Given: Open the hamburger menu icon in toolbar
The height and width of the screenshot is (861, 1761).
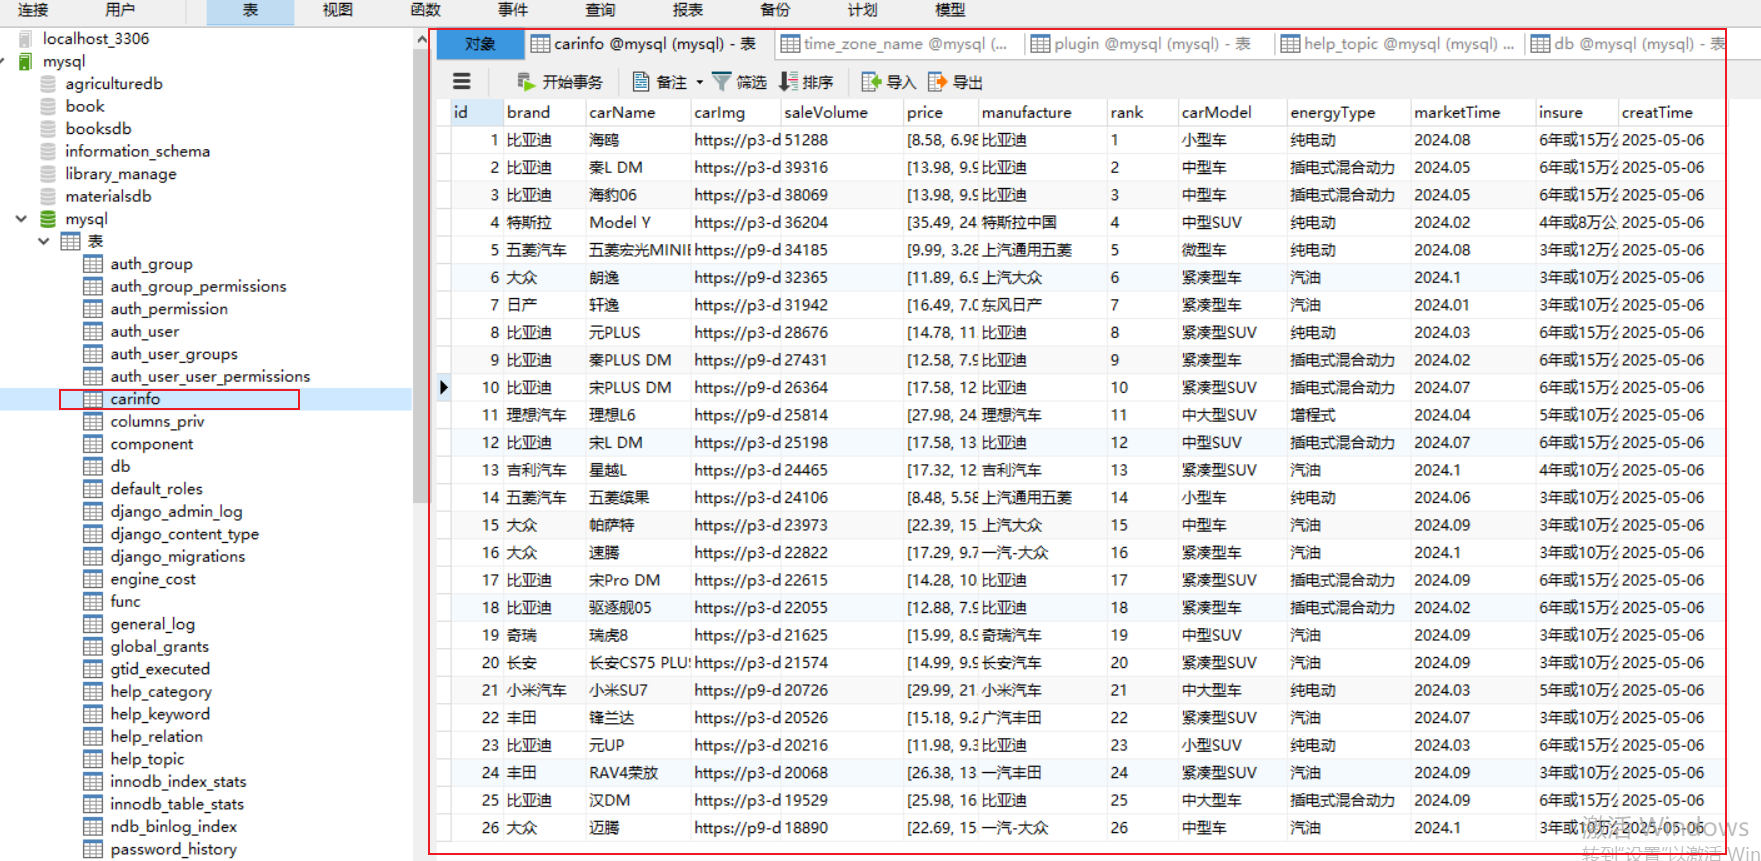Looking at the screenshot, I should pos(461,82).
